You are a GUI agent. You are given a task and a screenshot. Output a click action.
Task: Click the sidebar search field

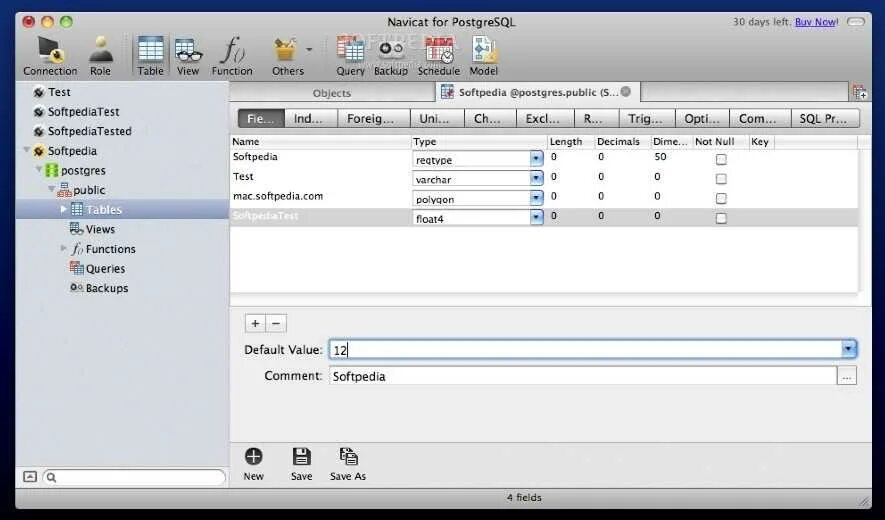click(x=134, y=478)
